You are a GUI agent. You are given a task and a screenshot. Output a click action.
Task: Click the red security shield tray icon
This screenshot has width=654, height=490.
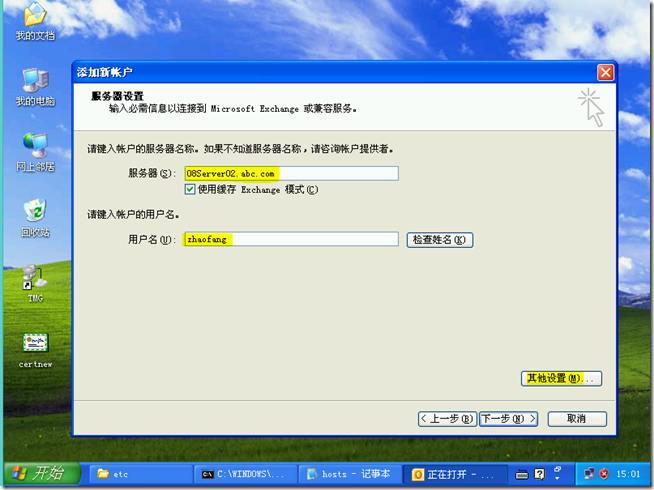pos(604,474)
